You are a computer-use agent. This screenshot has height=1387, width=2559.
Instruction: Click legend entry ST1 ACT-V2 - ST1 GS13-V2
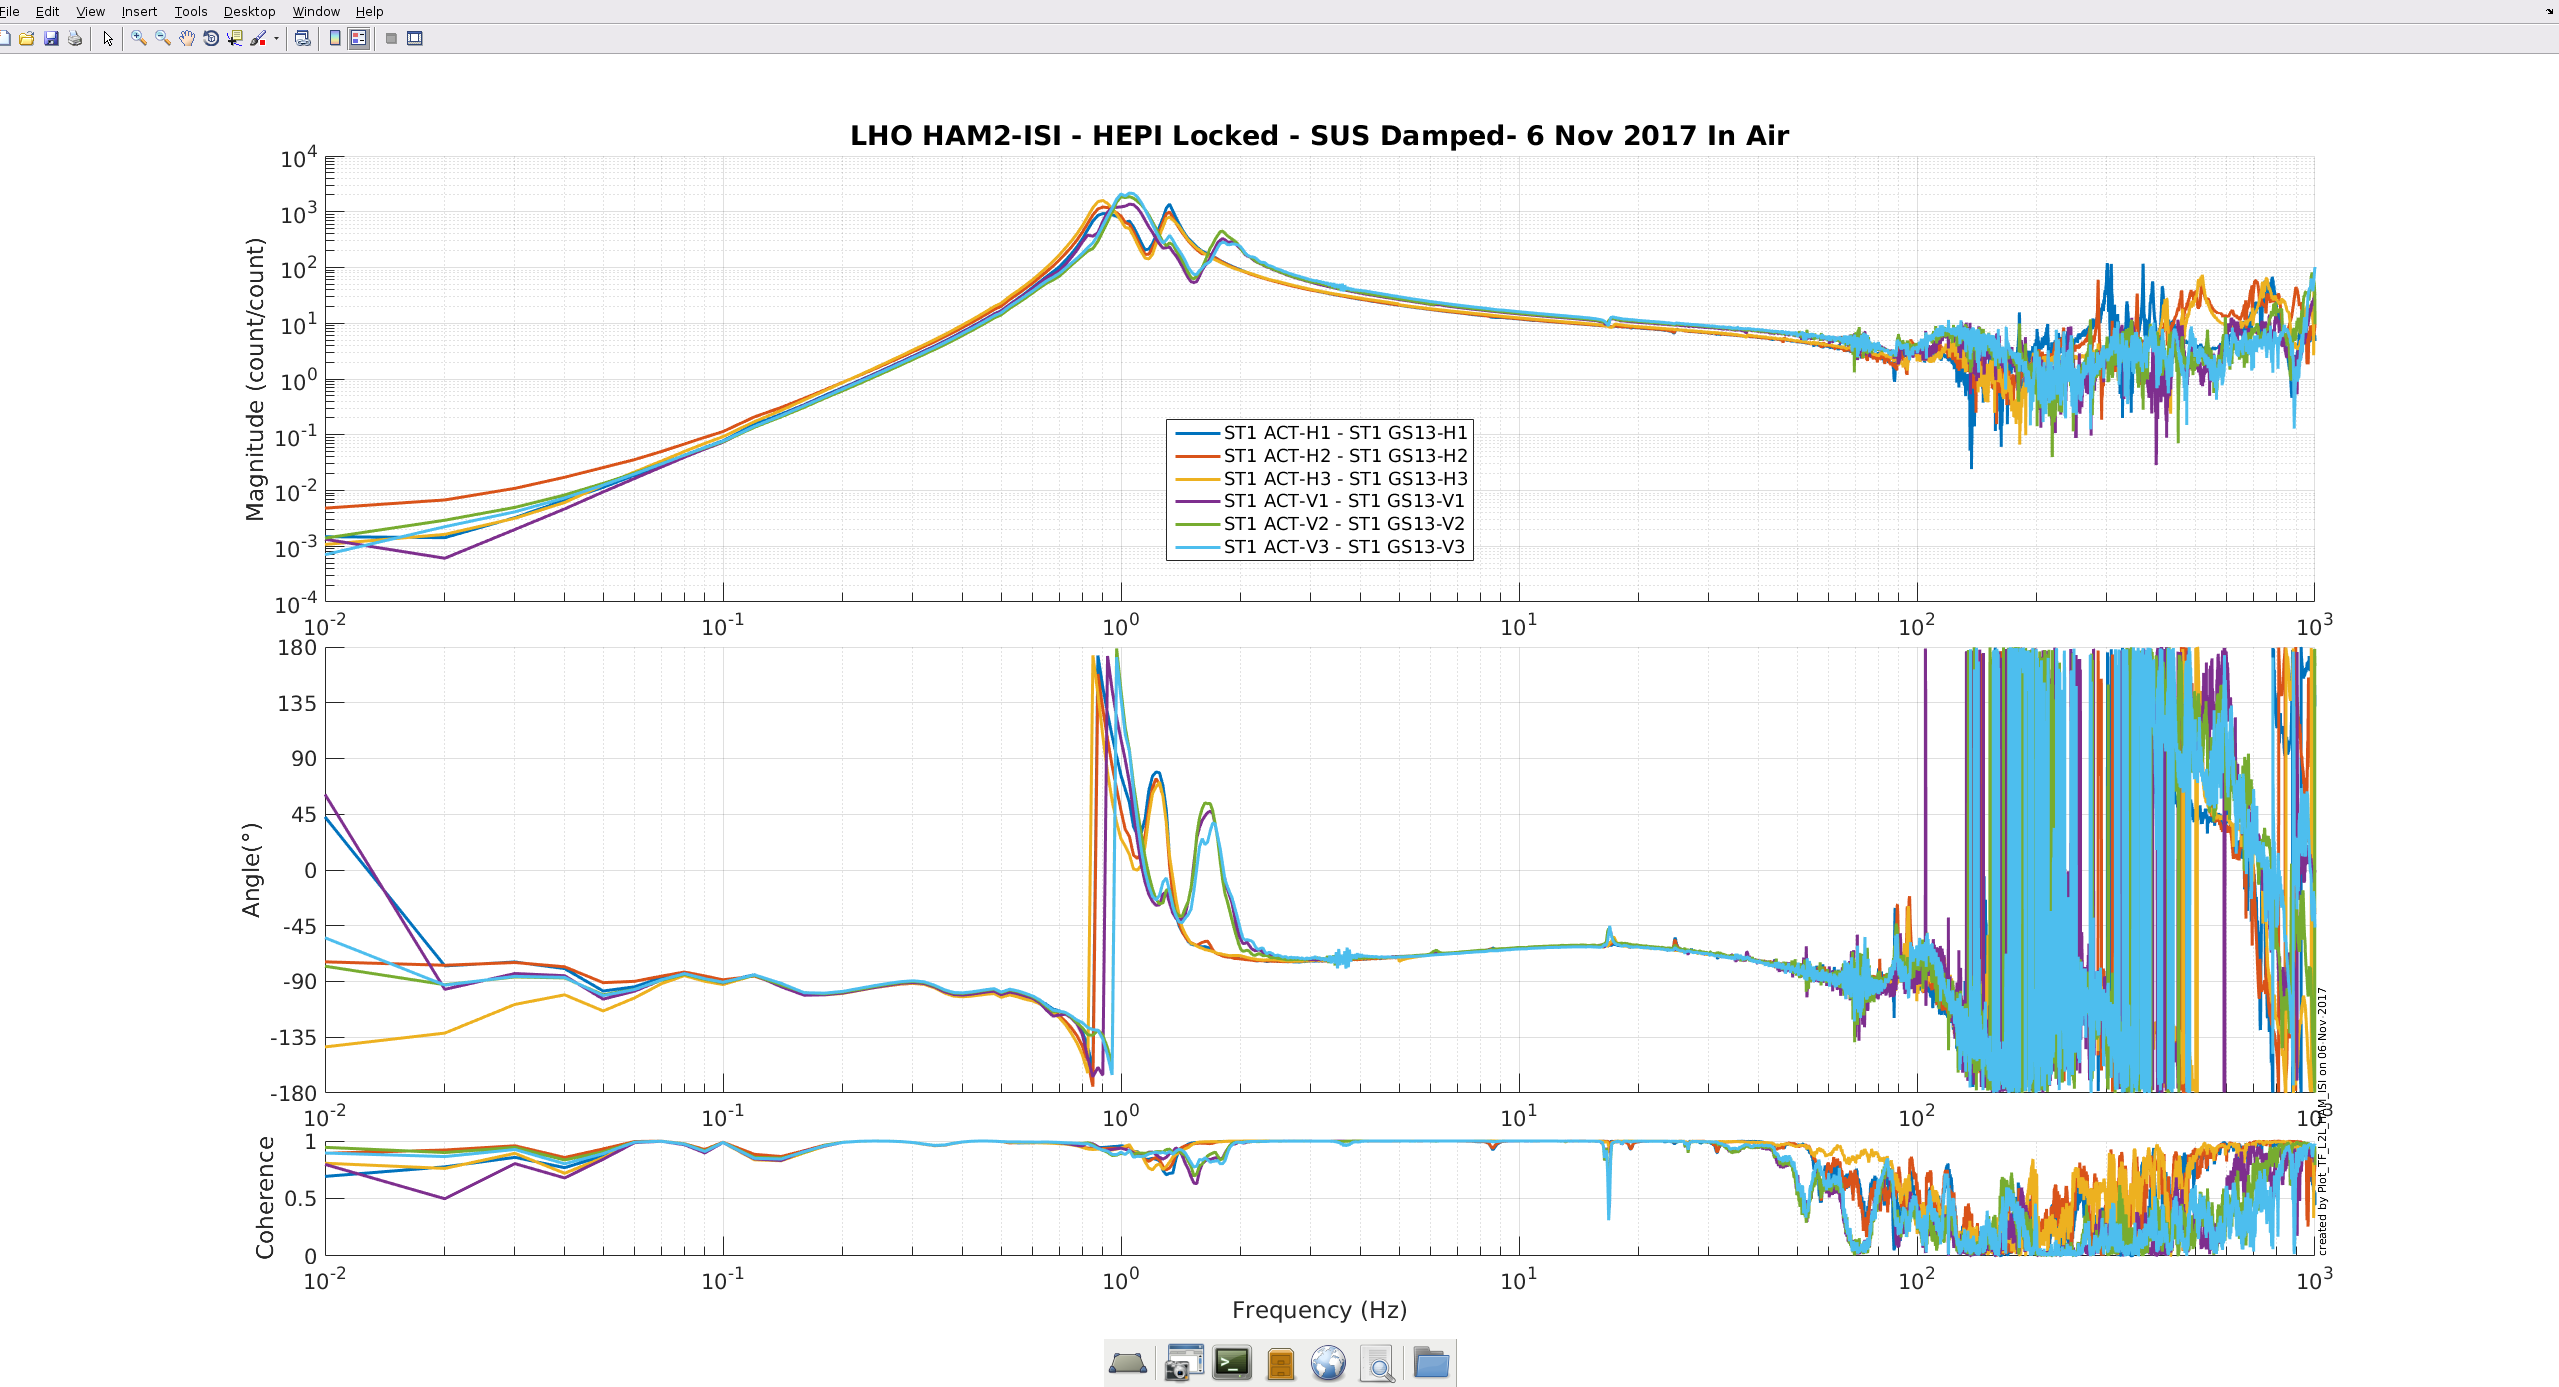click(x=1320, y=524)
